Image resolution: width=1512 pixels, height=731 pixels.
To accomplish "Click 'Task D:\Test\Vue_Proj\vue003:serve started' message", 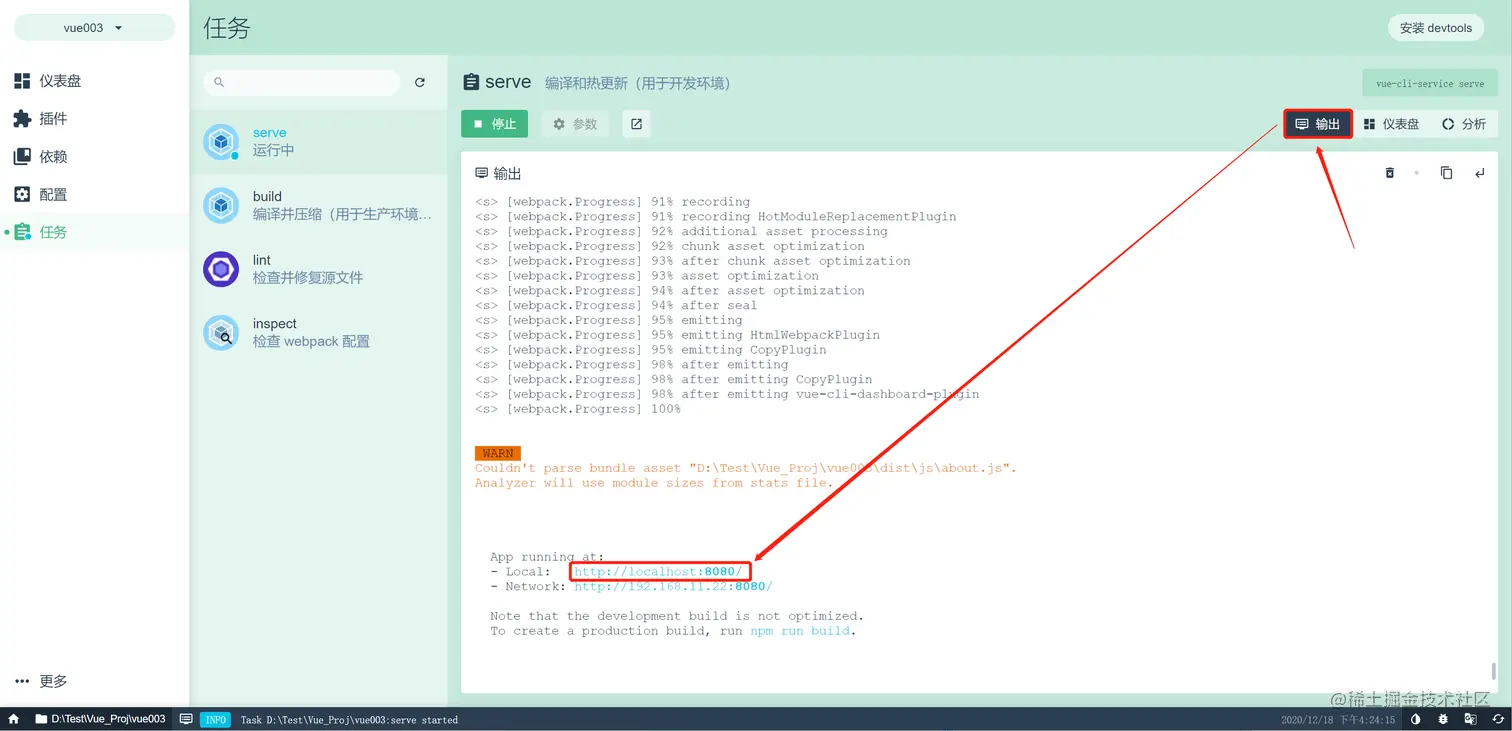I will (349, 720).
